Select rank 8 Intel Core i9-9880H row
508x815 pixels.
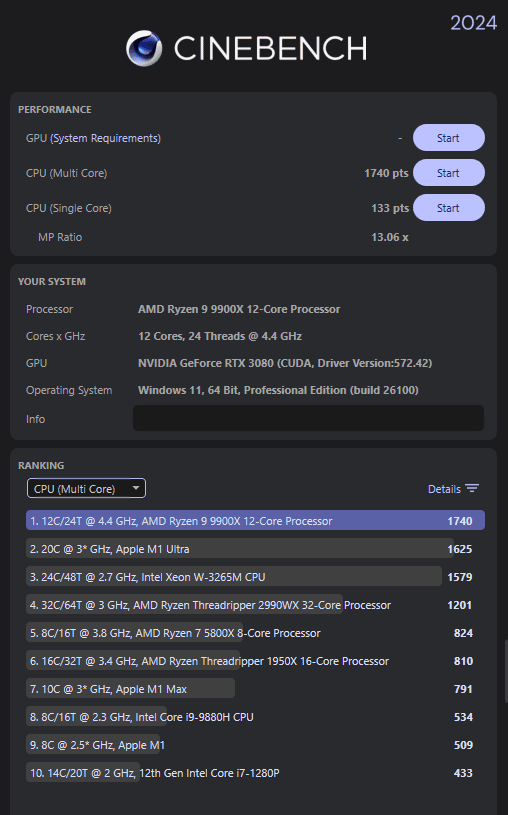(255, 717)
